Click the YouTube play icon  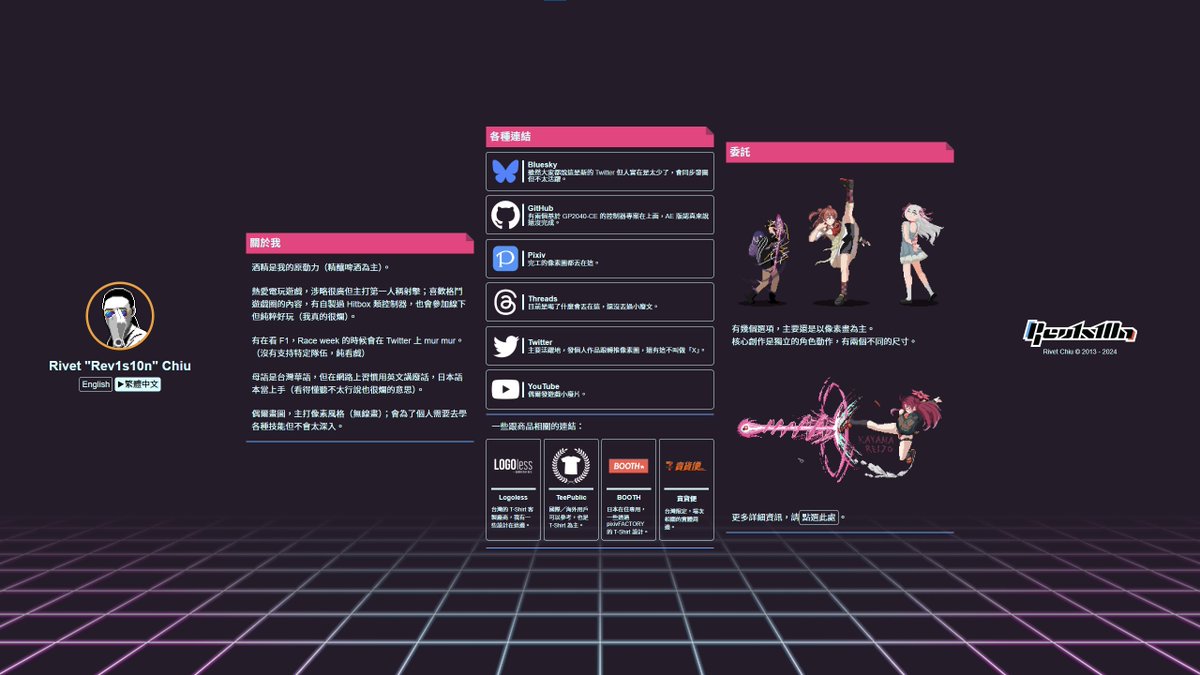click(505, 389)
